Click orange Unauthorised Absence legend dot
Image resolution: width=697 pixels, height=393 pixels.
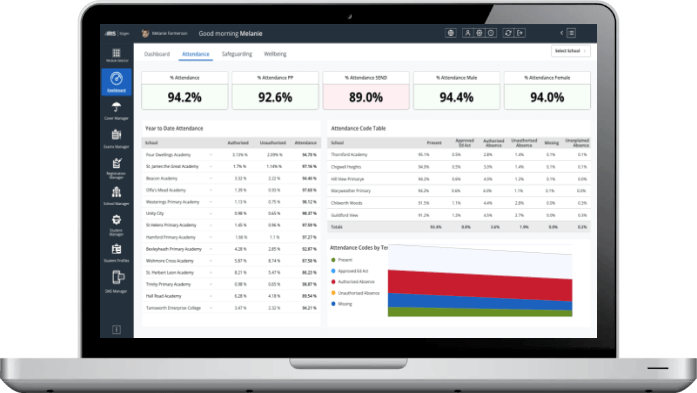333,293
